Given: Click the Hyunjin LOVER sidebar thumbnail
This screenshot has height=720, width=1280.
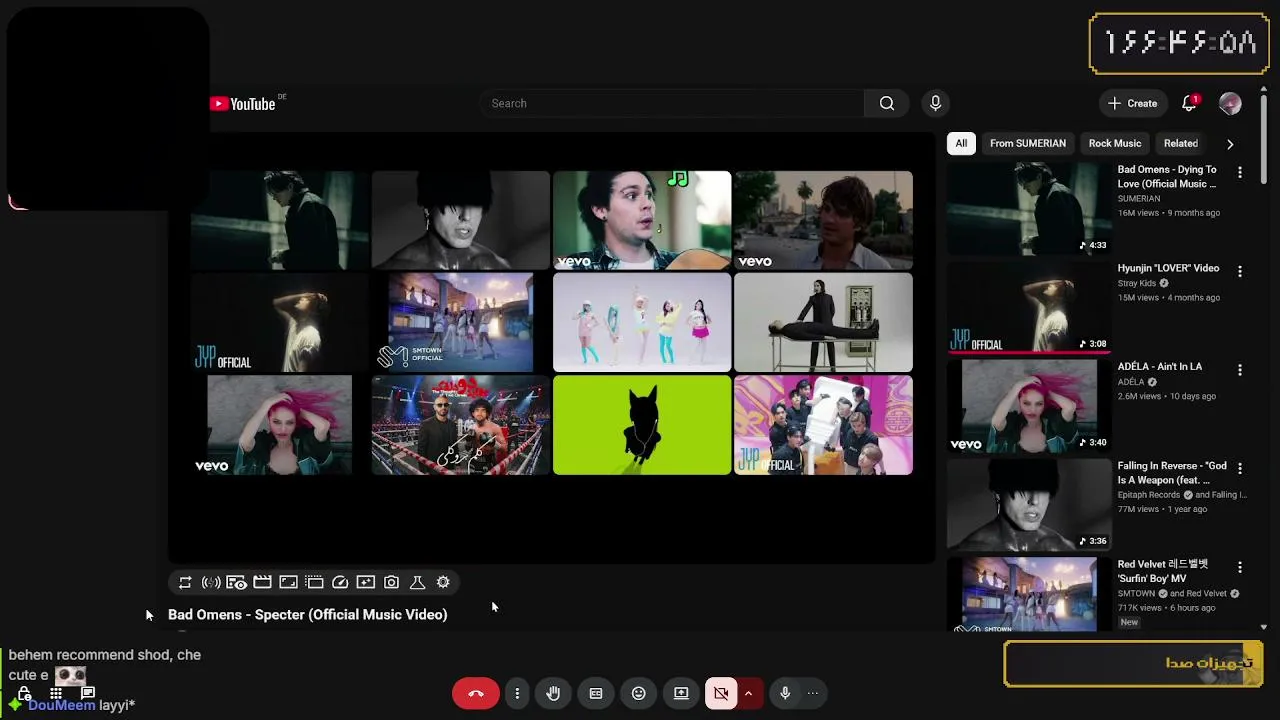Looking at the screenshot, I should pos(1029,307).
